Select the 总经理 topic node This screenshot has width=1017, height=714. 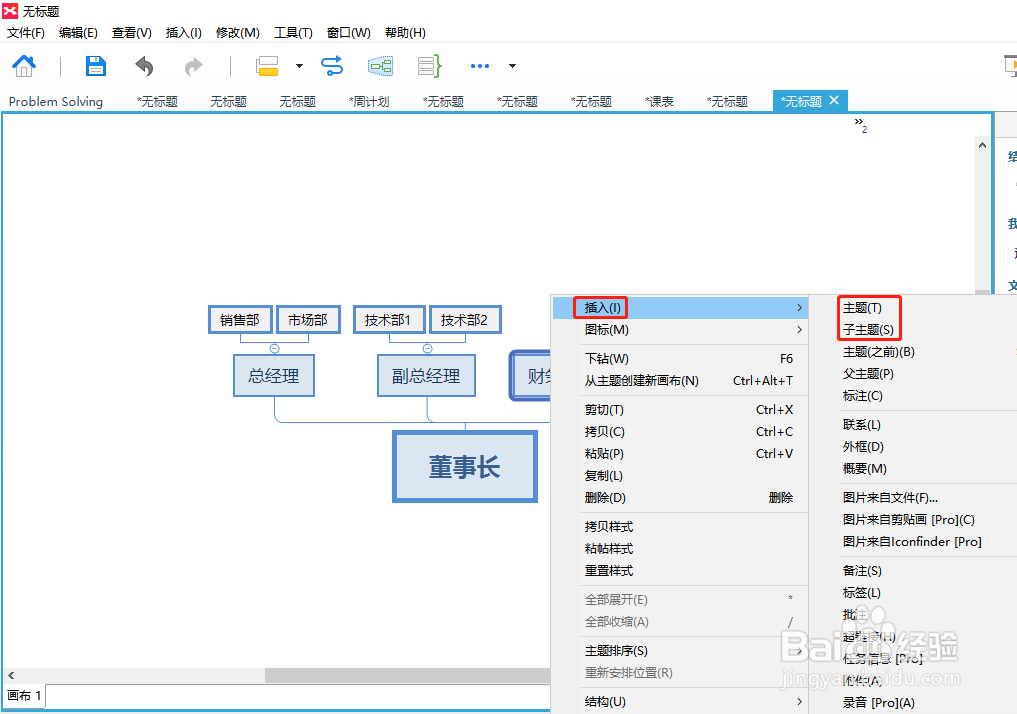pyautogui.click(x=274, y=375)
